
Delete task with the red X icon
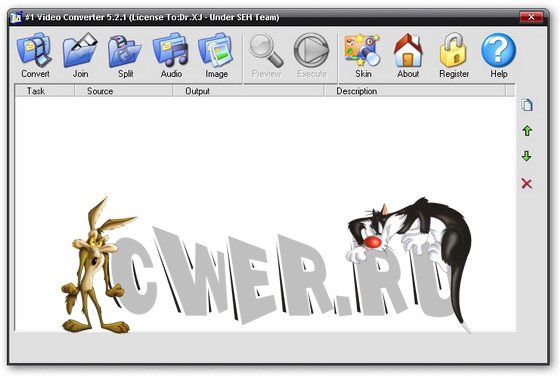[x=527, y=184]
